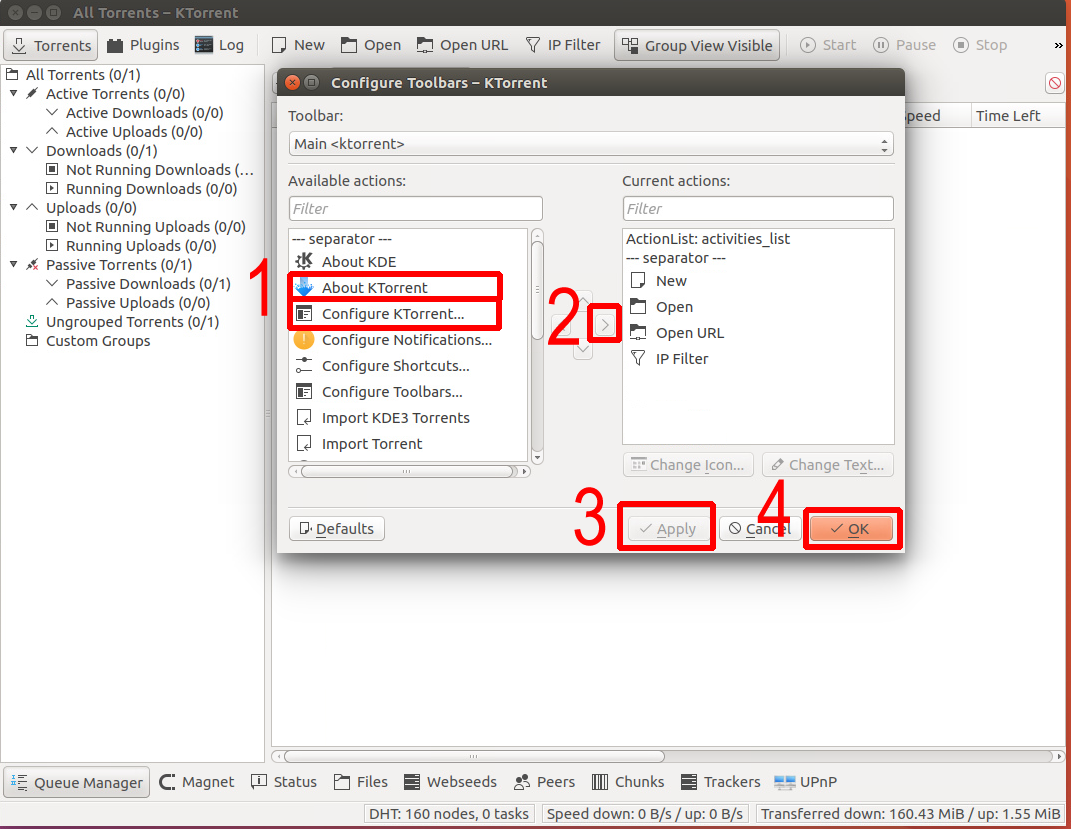This screenshot has width=1071, height=829.
Task: Click the Start toolbar button
Action: pos(828,45)
